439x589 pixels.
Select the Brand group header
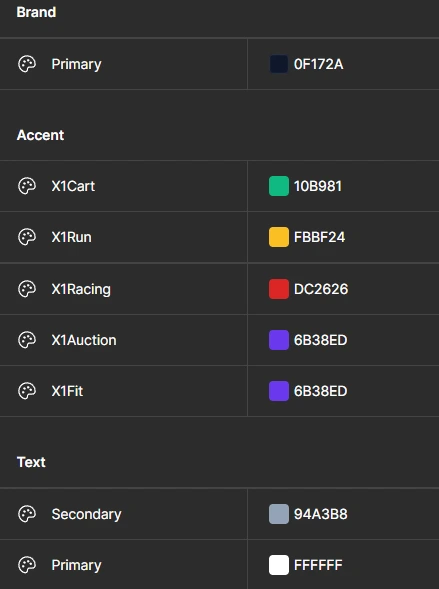click(36, 12)
